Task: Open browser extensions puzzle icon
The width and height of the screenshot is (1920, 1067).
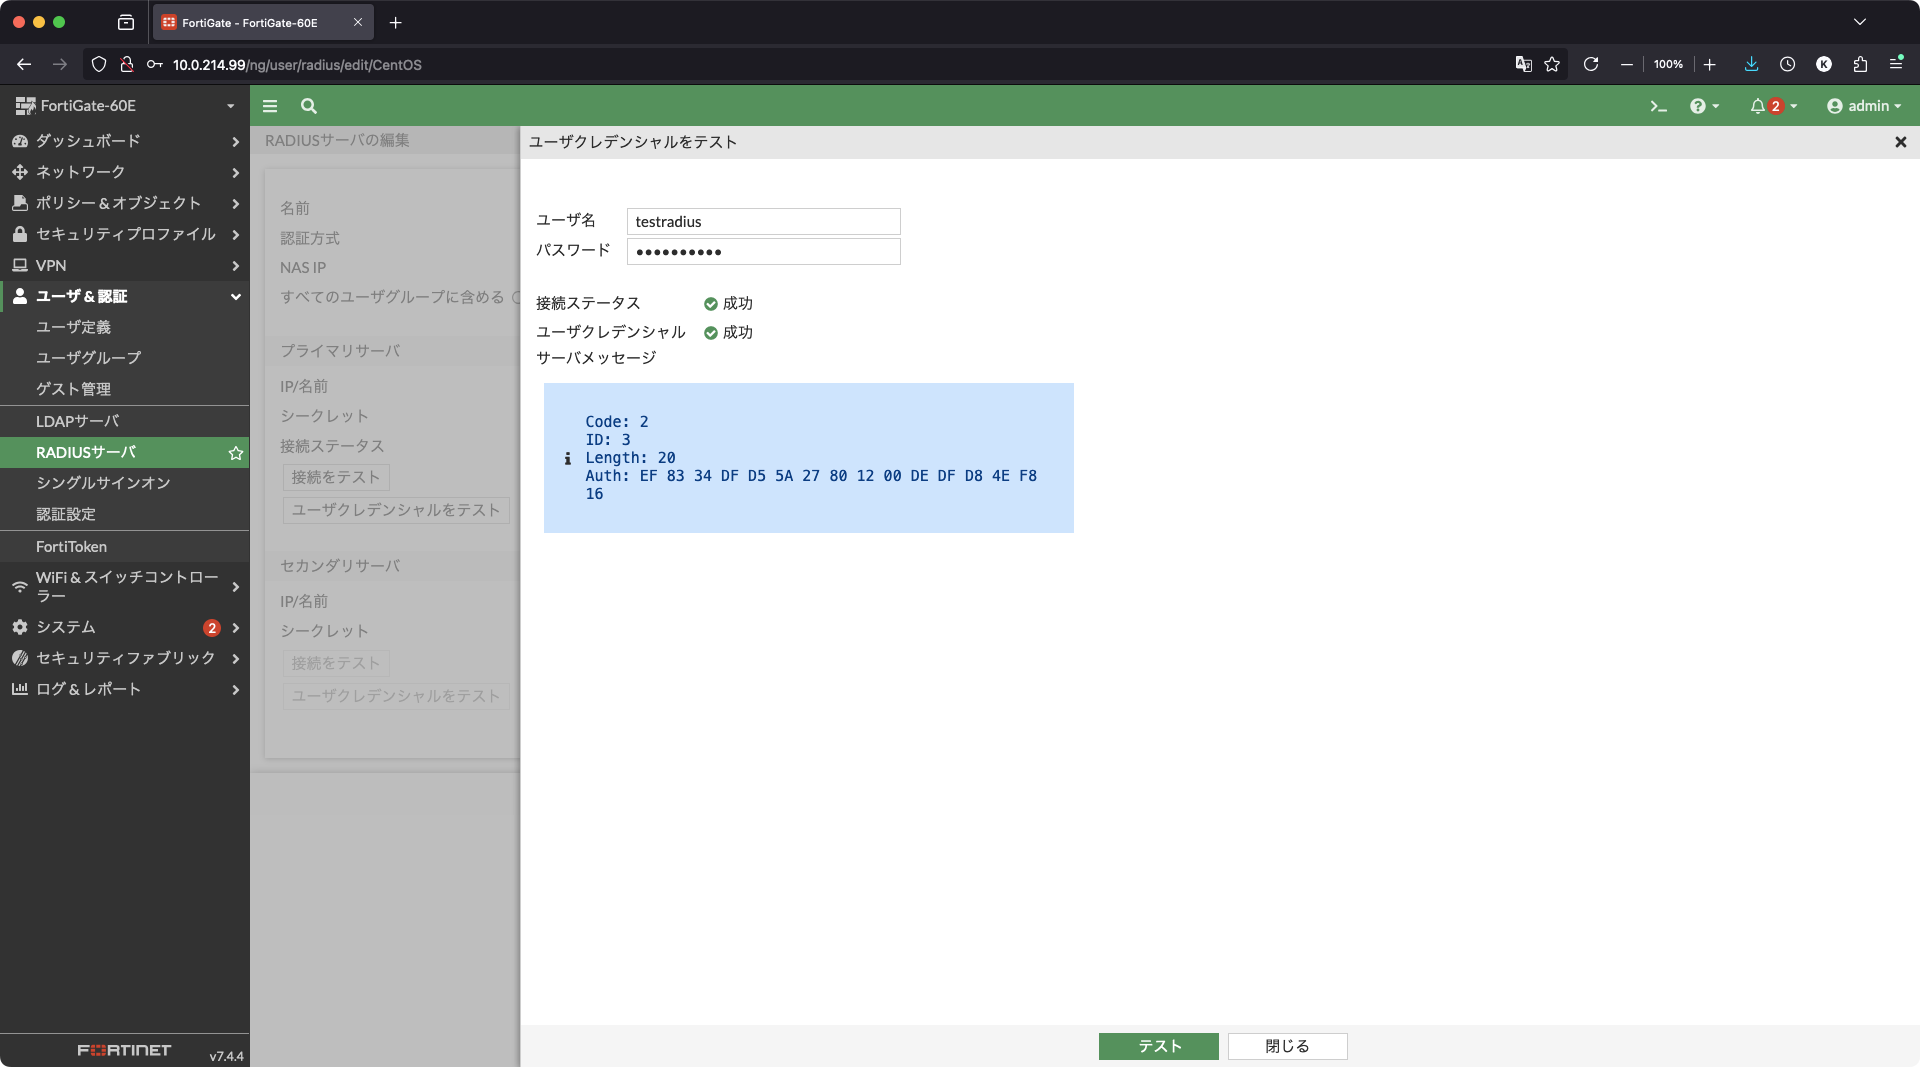Action: [1860, 64]
